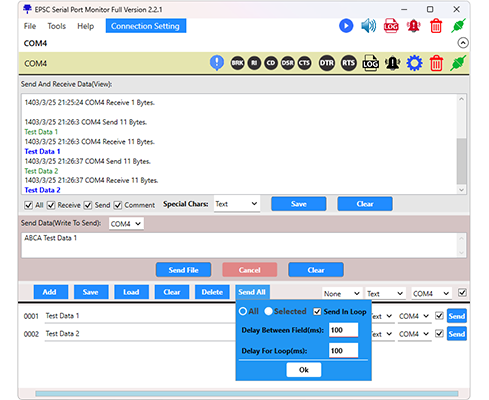The height and width of the screenshot is (400, 489).
Task: Click the red alarm bell icon in top toolbar
Action: point(413,26)
